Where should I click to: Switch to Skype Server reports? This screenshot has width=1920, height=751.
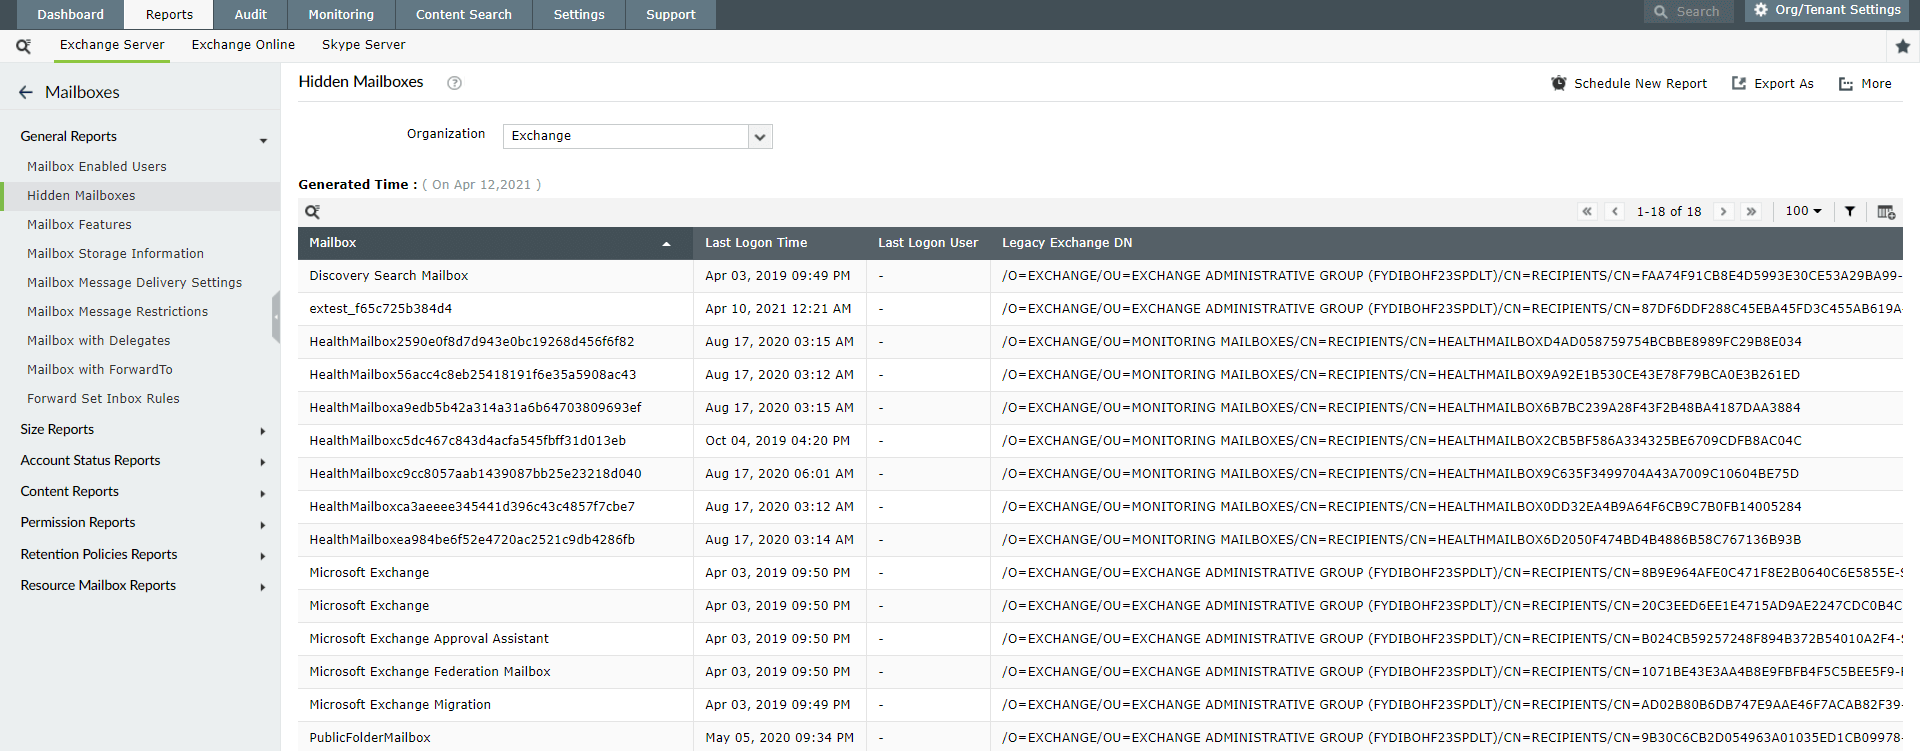point(364,45)
